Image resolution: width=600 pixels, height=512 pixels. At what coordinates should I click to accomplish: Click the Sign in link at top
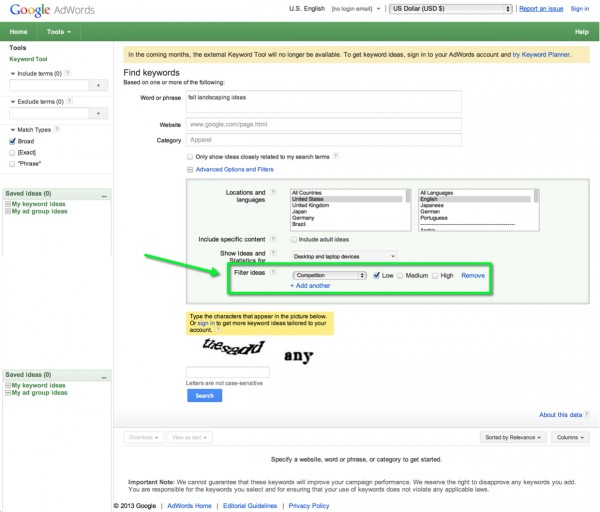point(580,9)
